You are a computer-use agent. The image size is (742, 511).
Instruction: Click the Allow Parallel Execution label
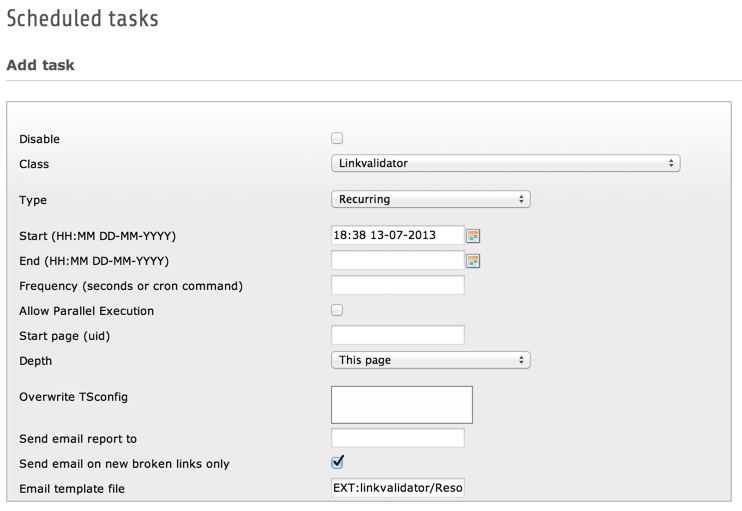tap(86, 311)
